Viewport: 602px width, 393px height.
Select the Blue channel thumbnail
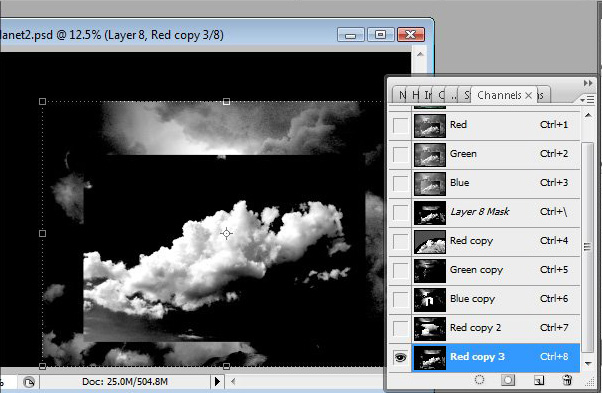430,183
